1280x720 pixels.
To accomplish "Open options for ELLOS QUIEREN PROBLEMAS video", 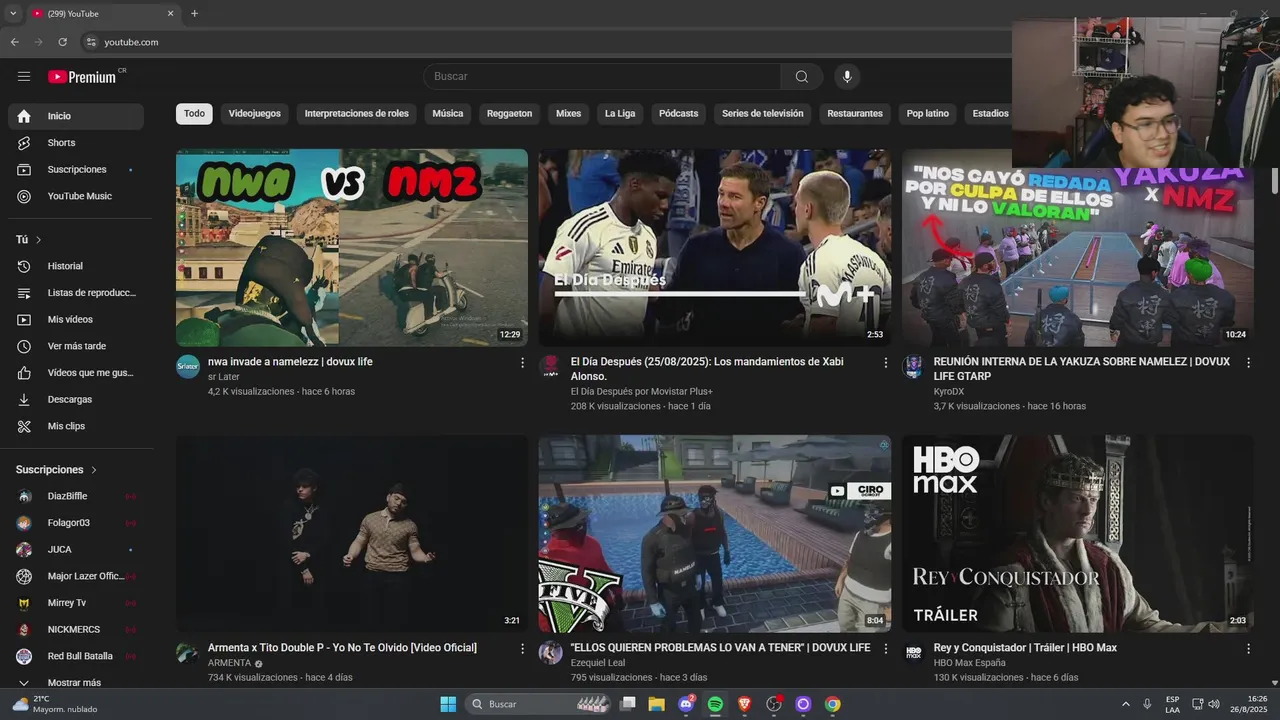I will coord(885,649).
